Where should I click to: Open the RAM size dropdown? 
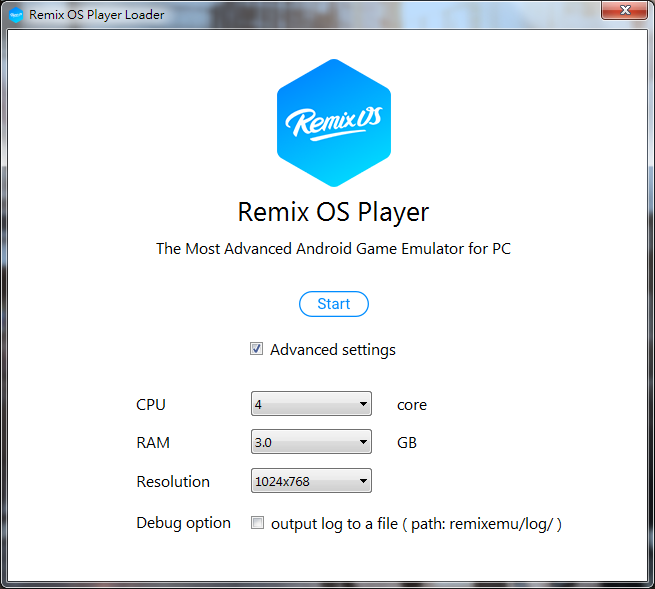pos(311,442)
